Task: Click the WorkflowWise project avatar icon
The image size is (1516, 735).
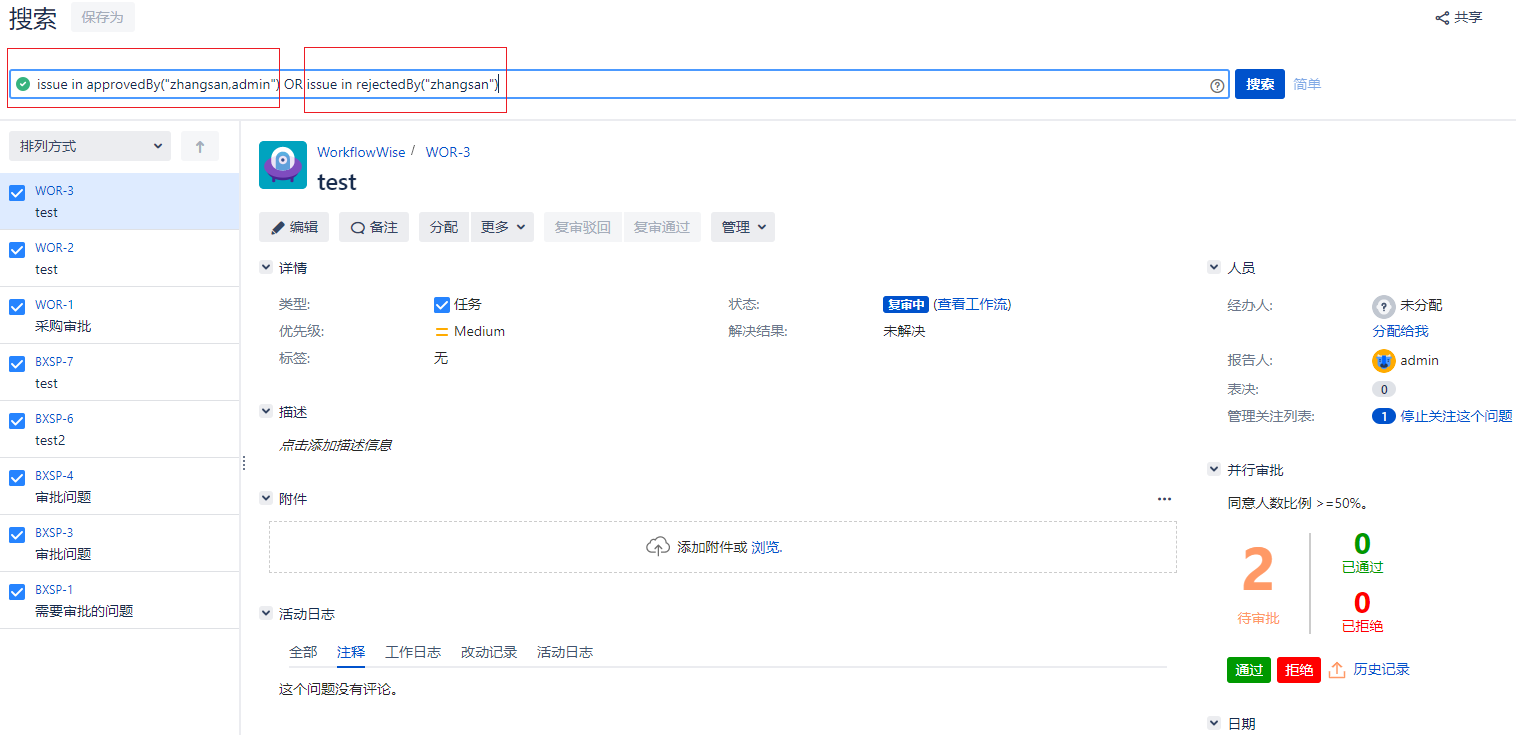Action: pyautogui.click(x=283, y=165)
